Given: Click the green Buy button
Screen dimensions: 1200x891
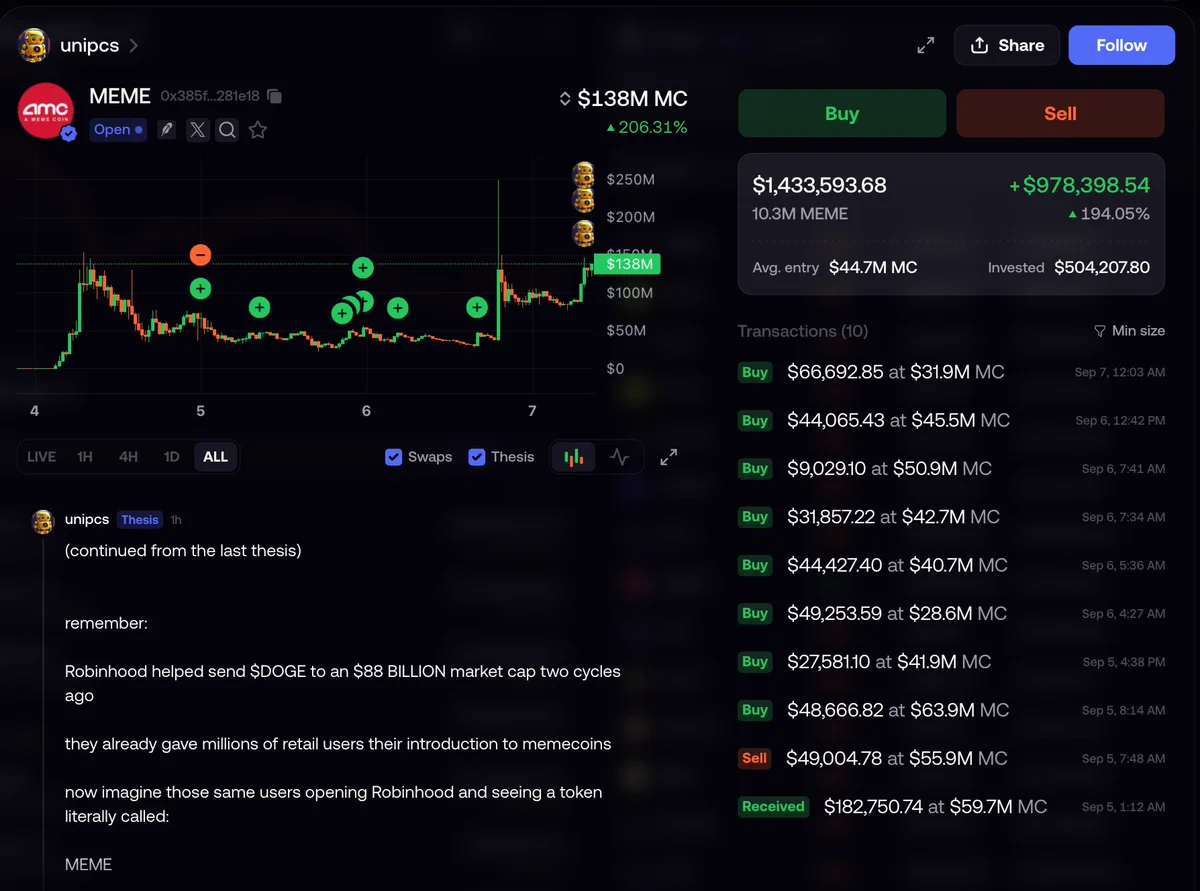Looking at the screenshot, I should point(842,113).
